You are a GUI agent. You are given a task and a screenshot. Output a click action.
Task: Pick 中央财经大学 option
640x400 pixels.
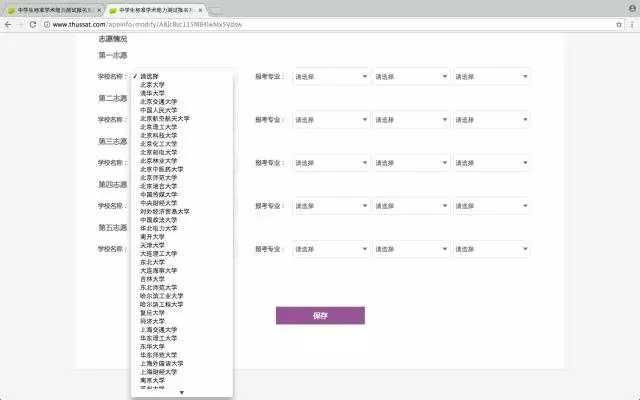pyautogui.click(x=182, y=203)
